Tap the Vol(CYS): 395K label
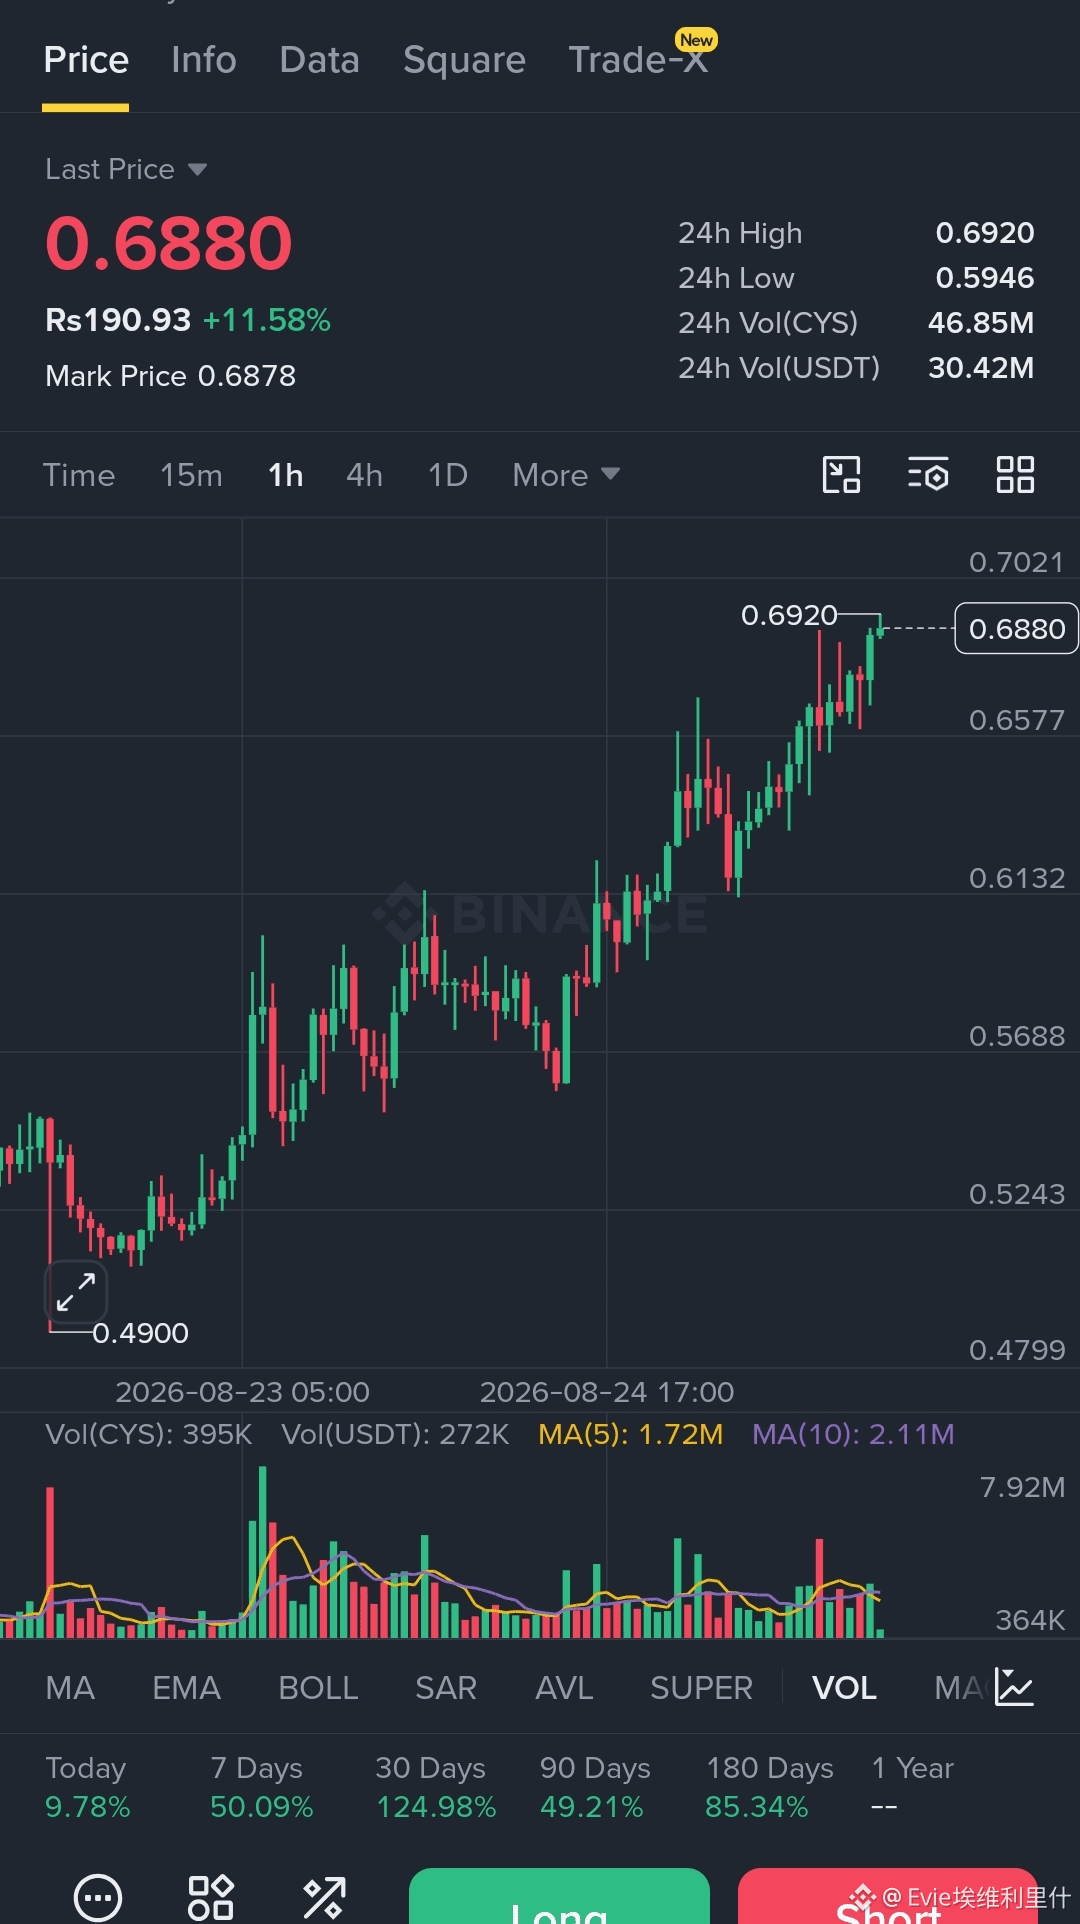The height and width of the screenshot is (1924, 1080). [148, 1434]
